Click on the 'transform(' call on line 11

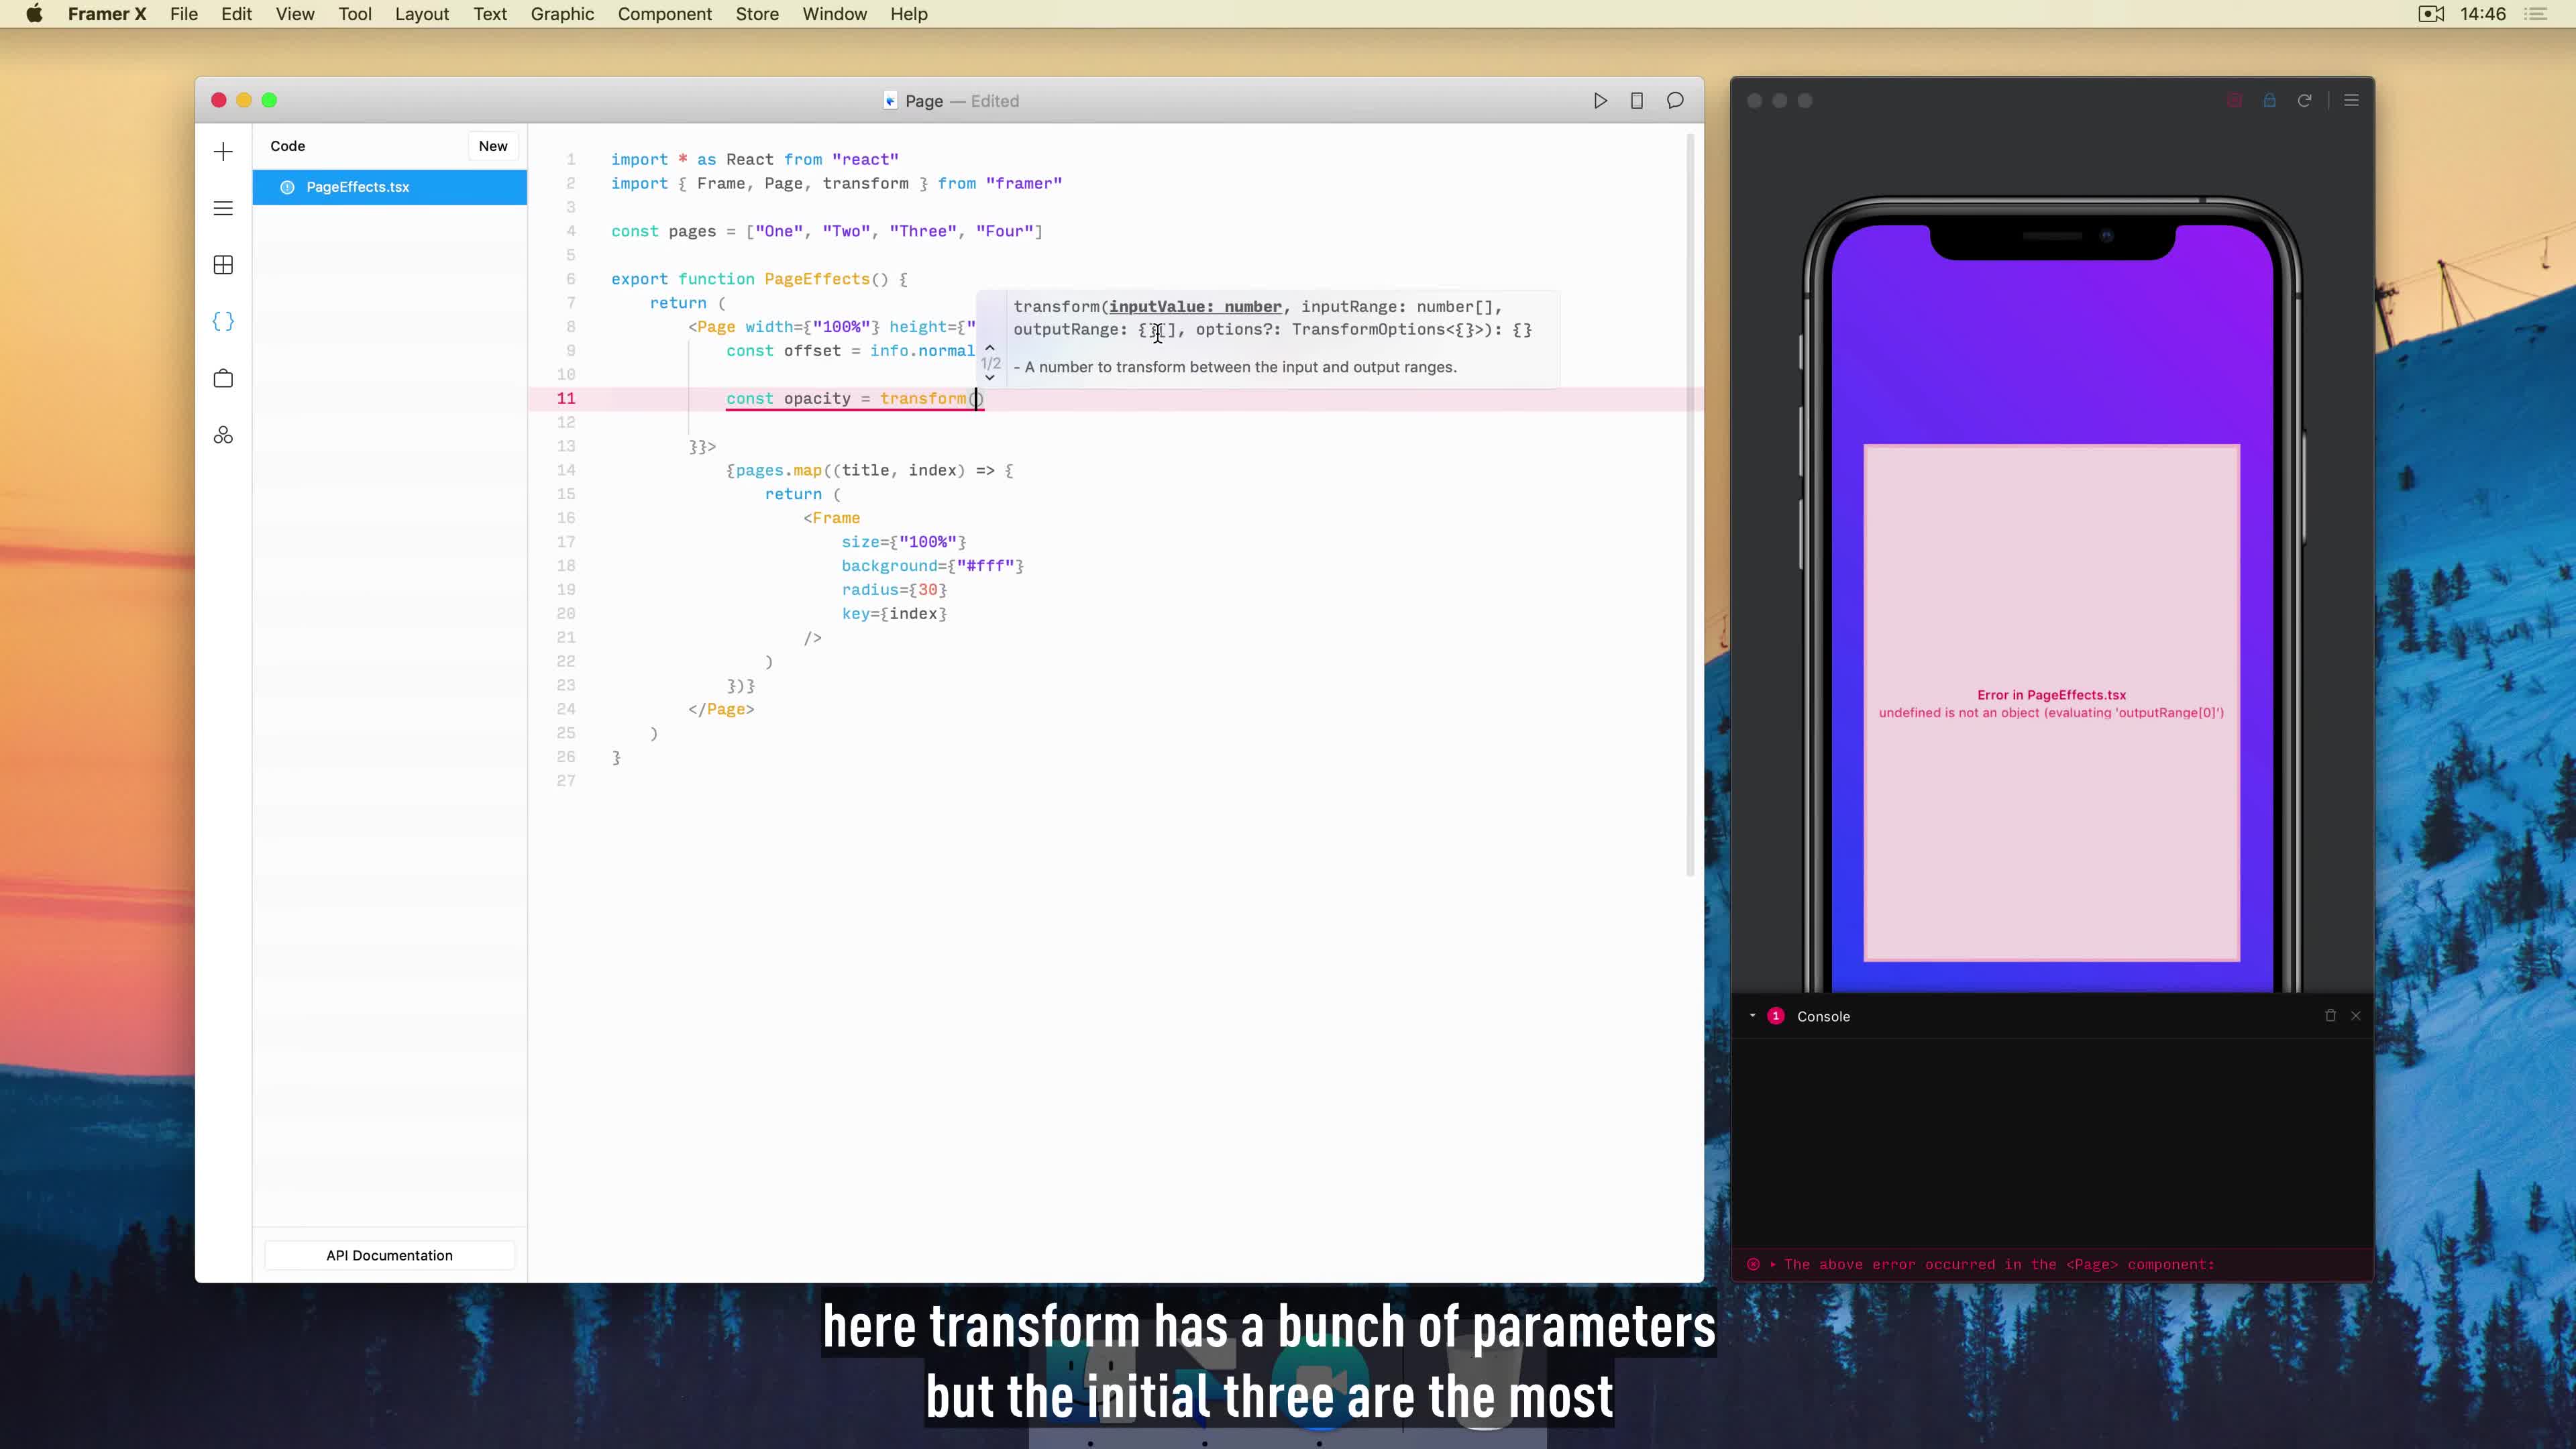927,399
